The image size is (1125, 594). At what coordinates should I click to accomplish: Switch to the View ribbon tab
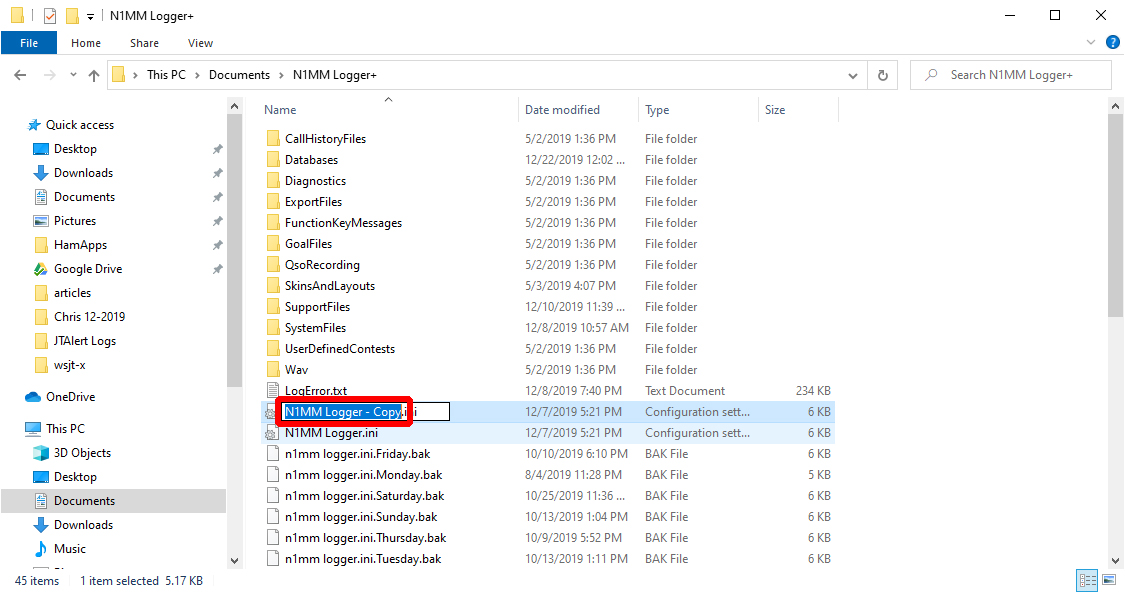(x=200, y=43)
